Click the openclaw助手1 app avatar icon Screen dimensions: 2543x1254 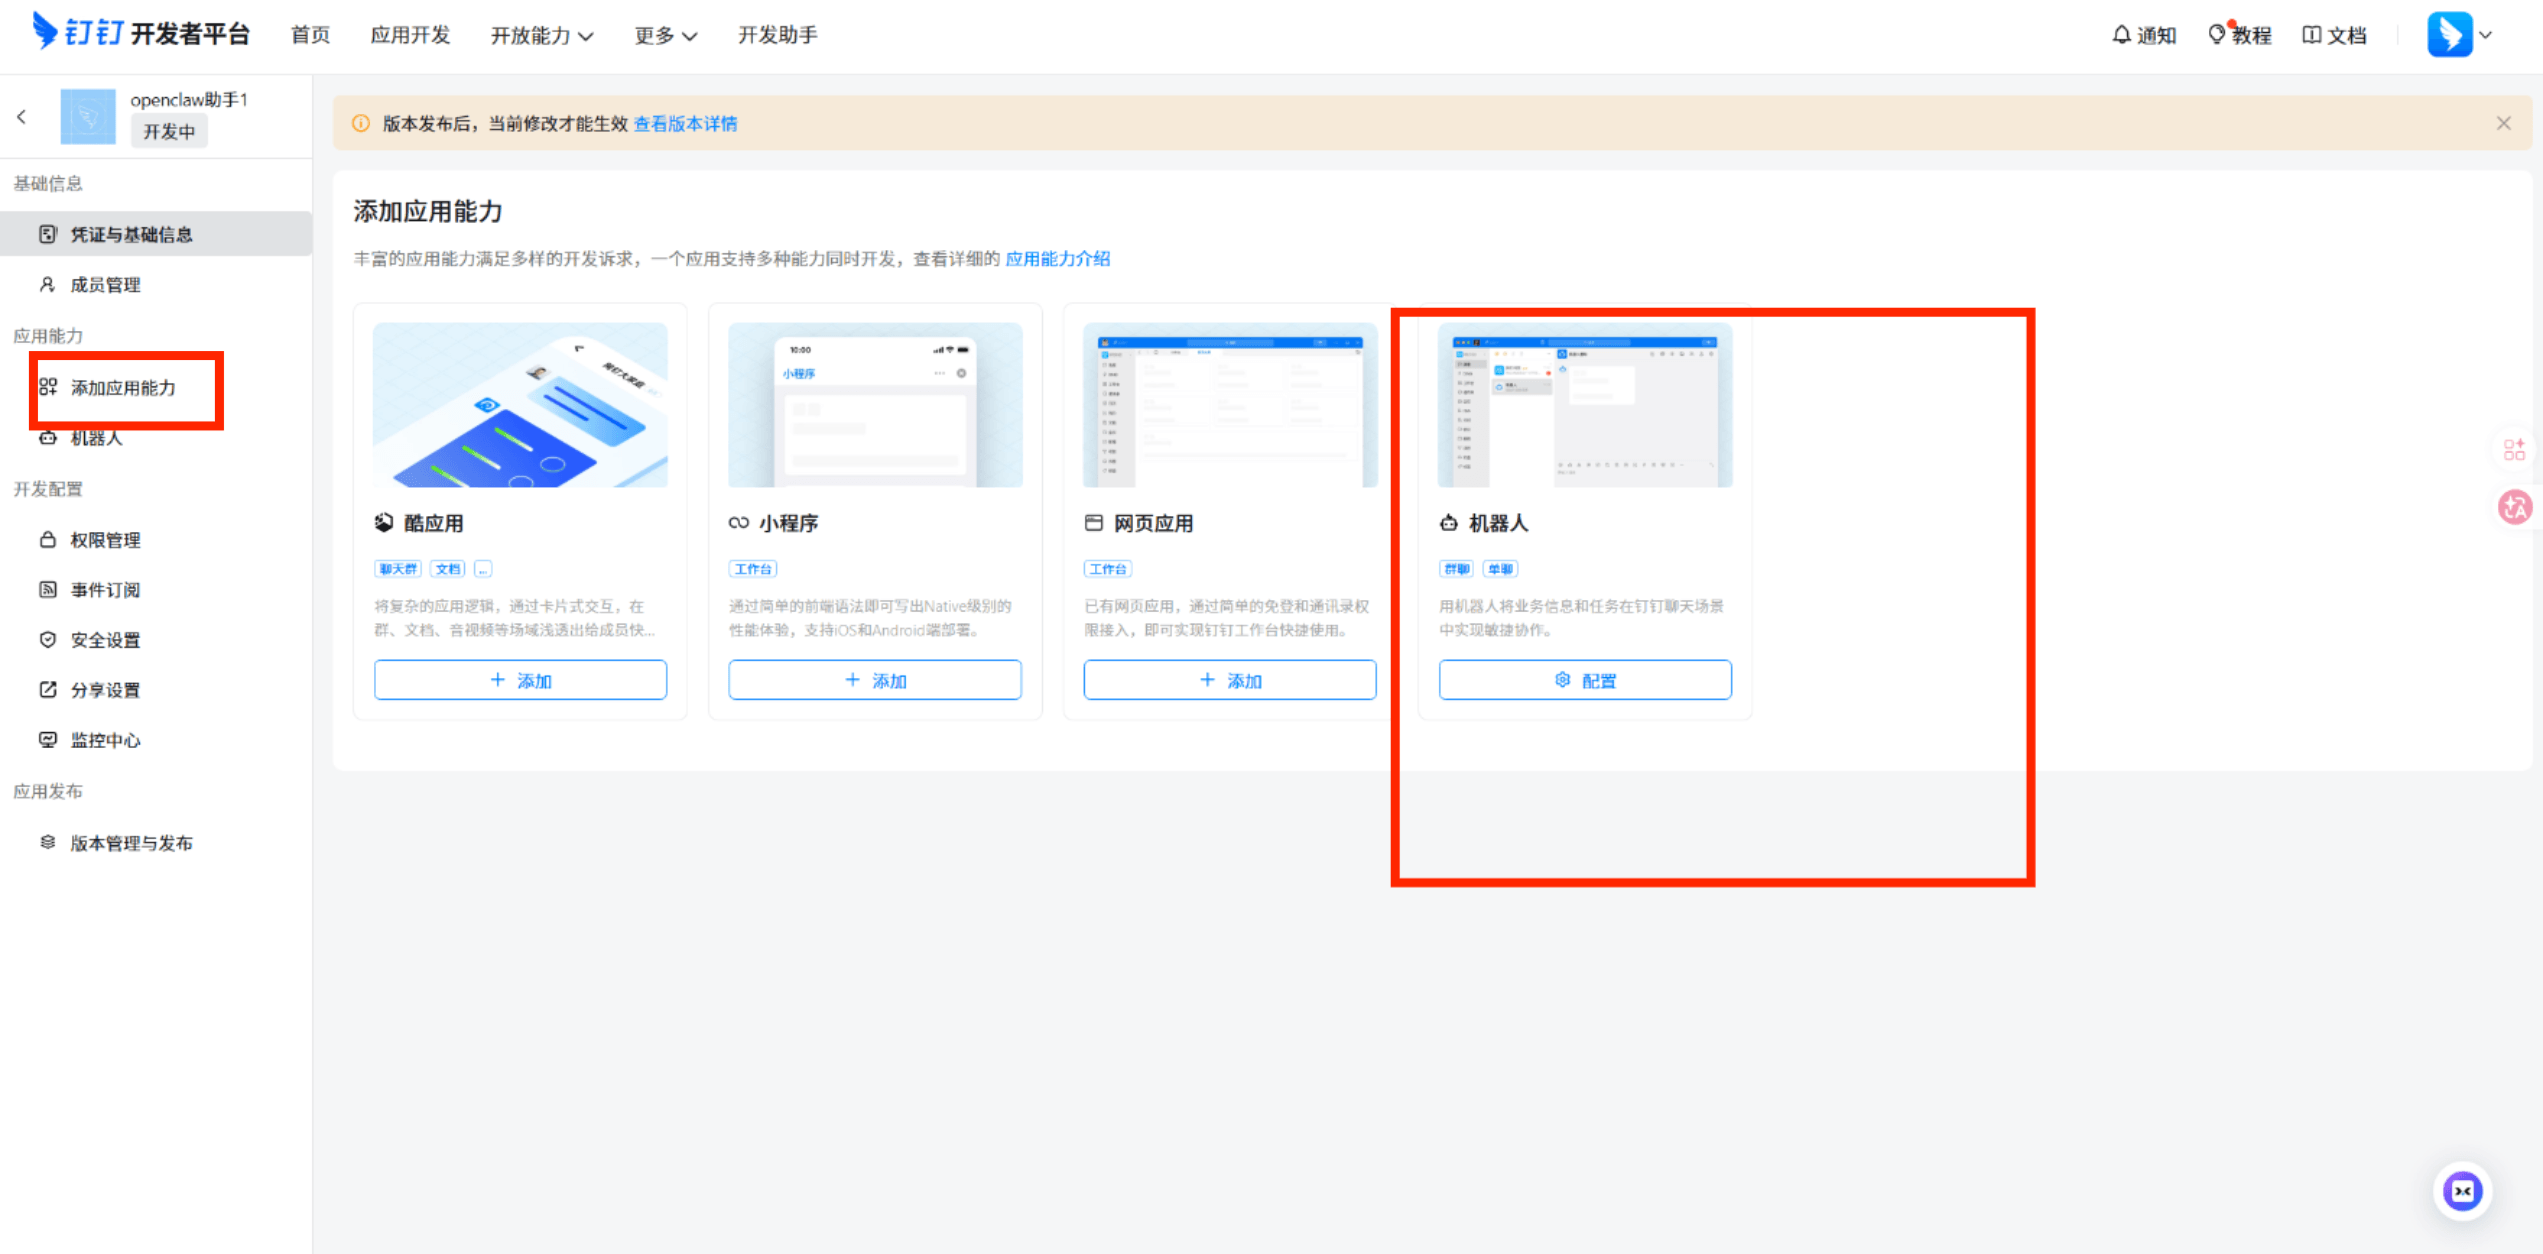[88, 117]
